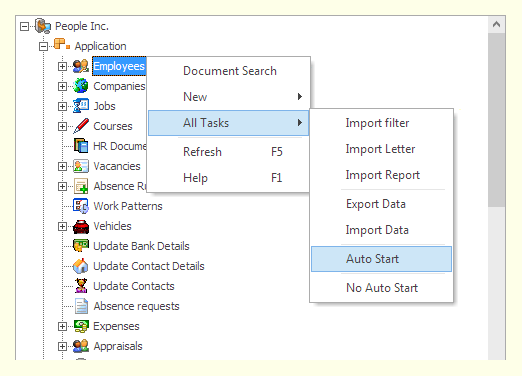This screenshot has height=376, width=522.
Task: Click the scrollbar up arrow
Action: click(496, 24)
